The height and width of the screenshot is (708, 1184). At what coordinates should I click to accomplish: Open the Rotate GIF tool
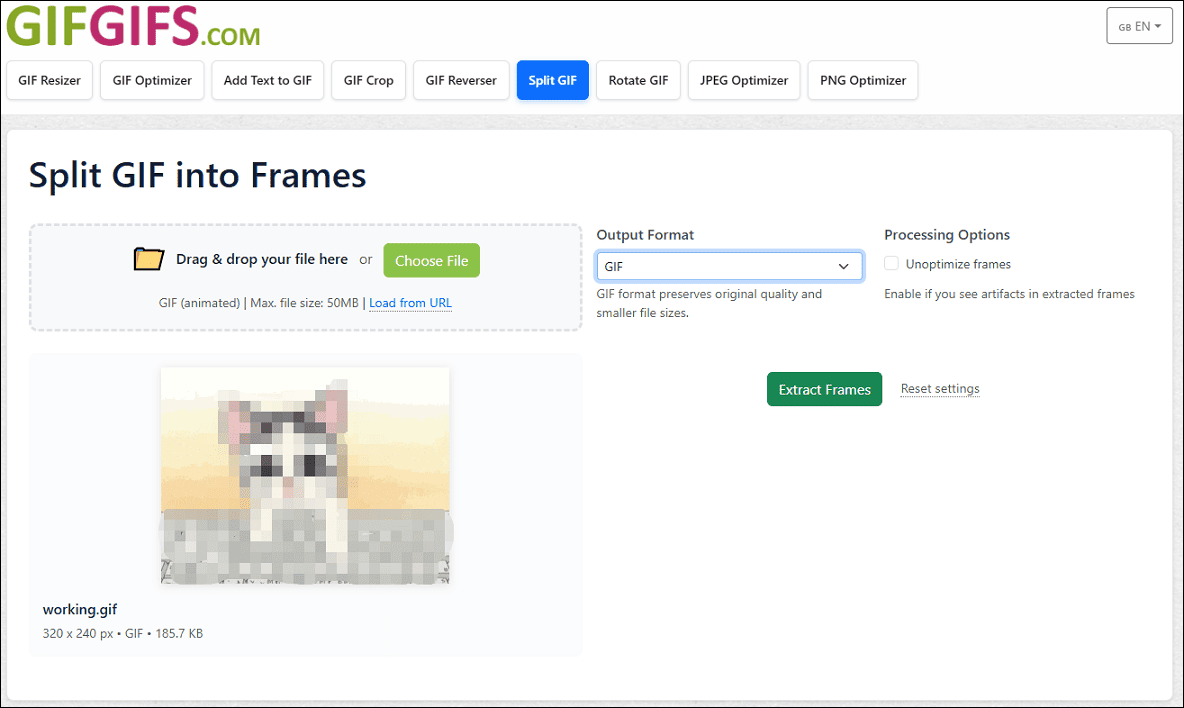click(x=638, y=80)
